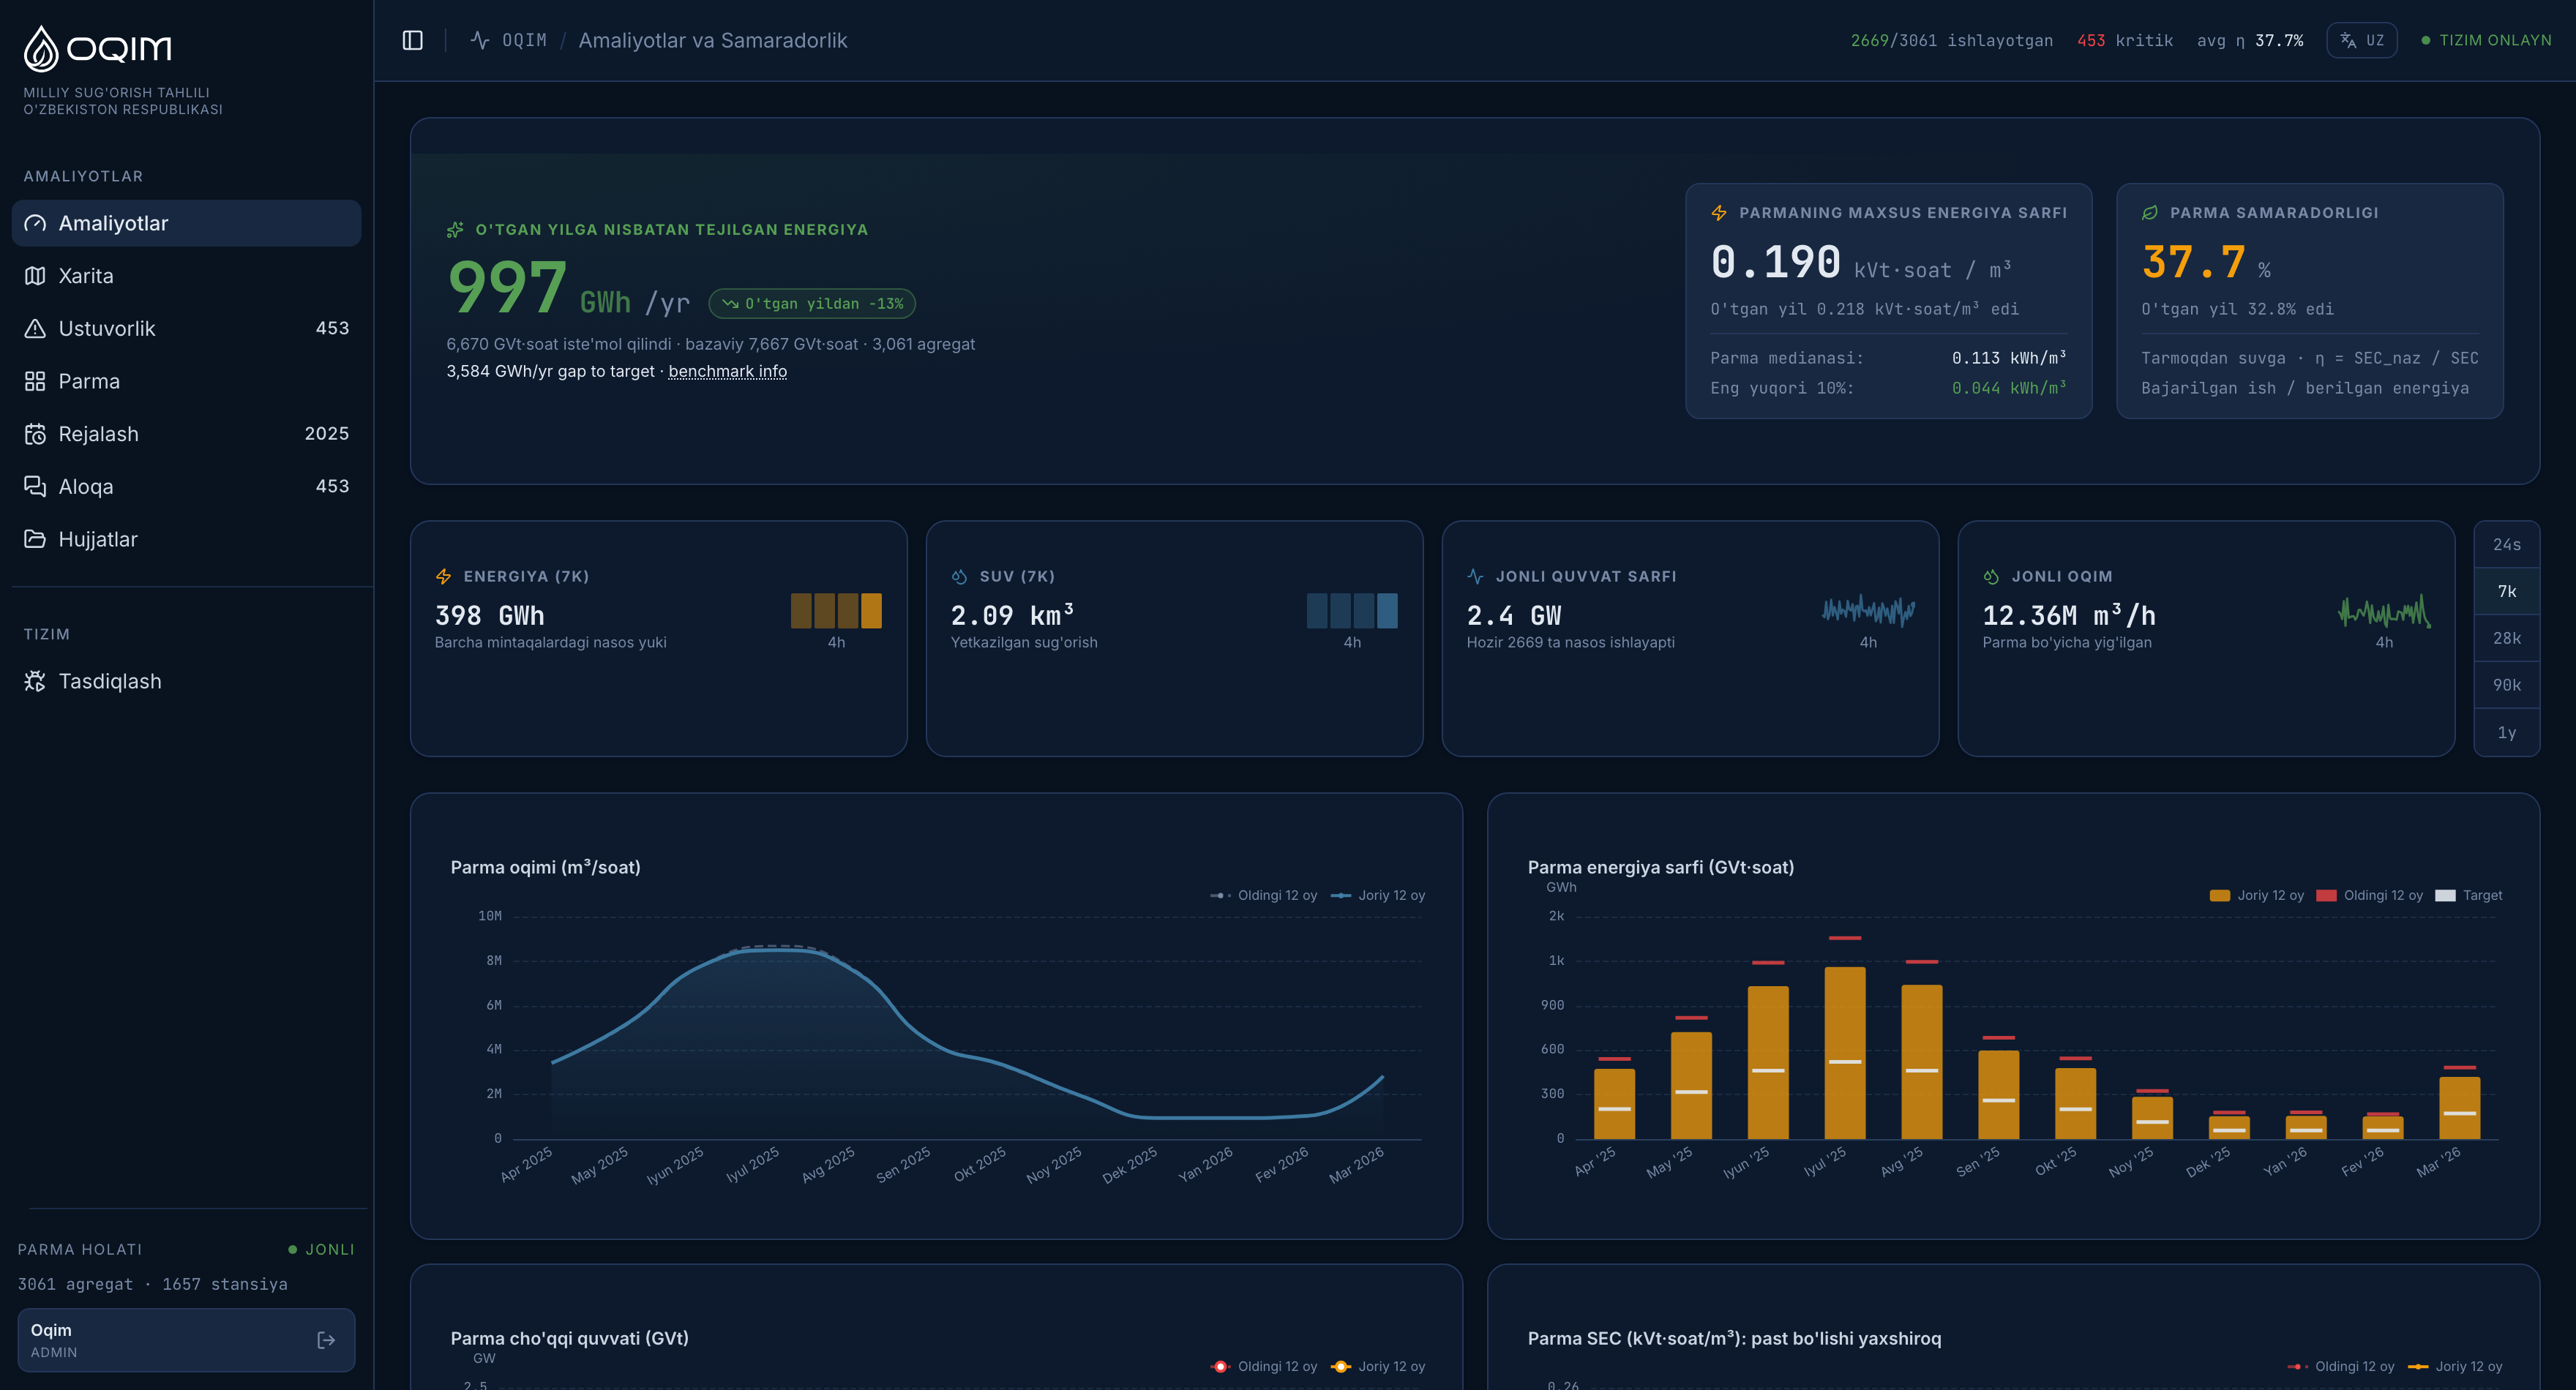
Task: Click the logout icon in Oqim admin card
Action: [x=326, y=1340]
